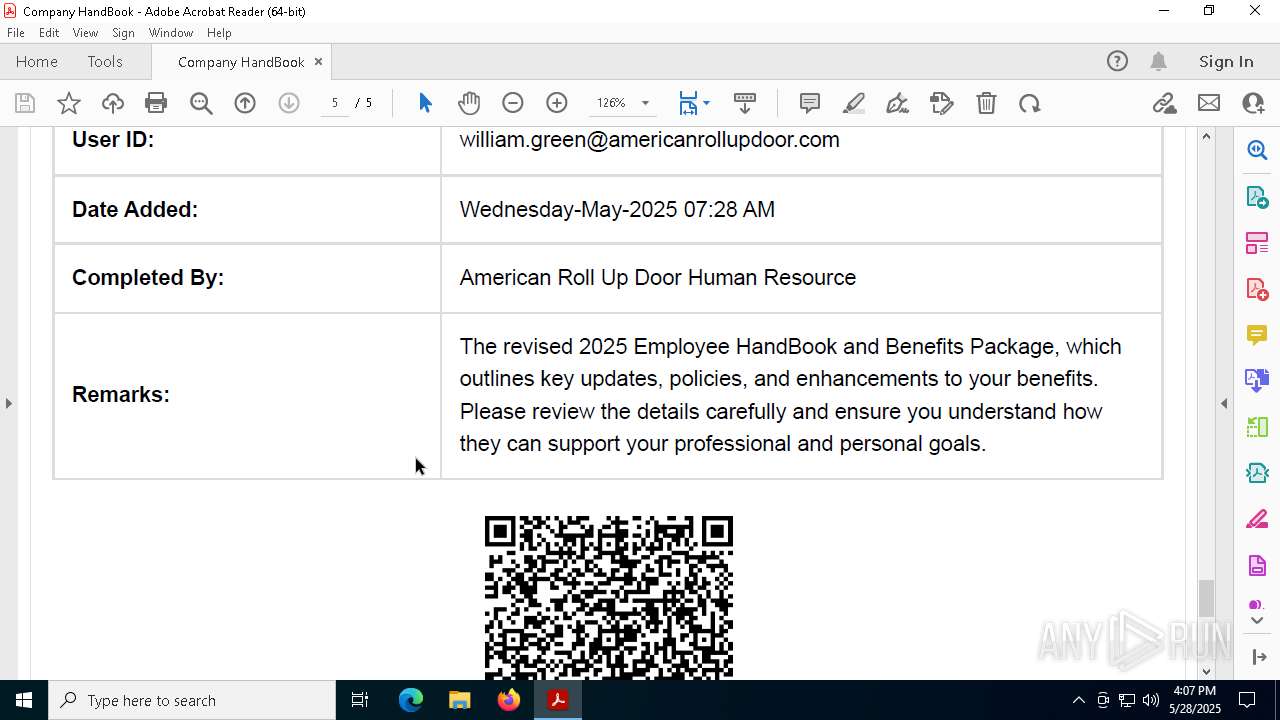Open the Sign menu
The width and height of the screenshot is (1280, 720).
(123, 33)
